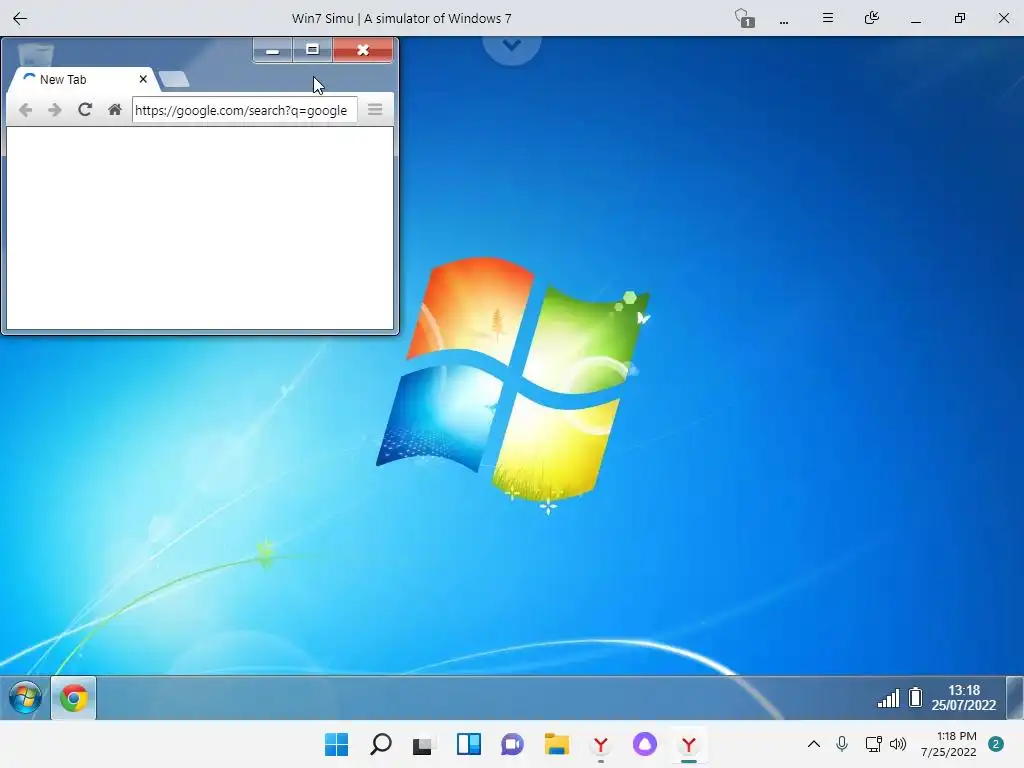Open the Windows 11 clock 1:18 PM
Viewport: 1024px width, 768px height.
[949, 744]
